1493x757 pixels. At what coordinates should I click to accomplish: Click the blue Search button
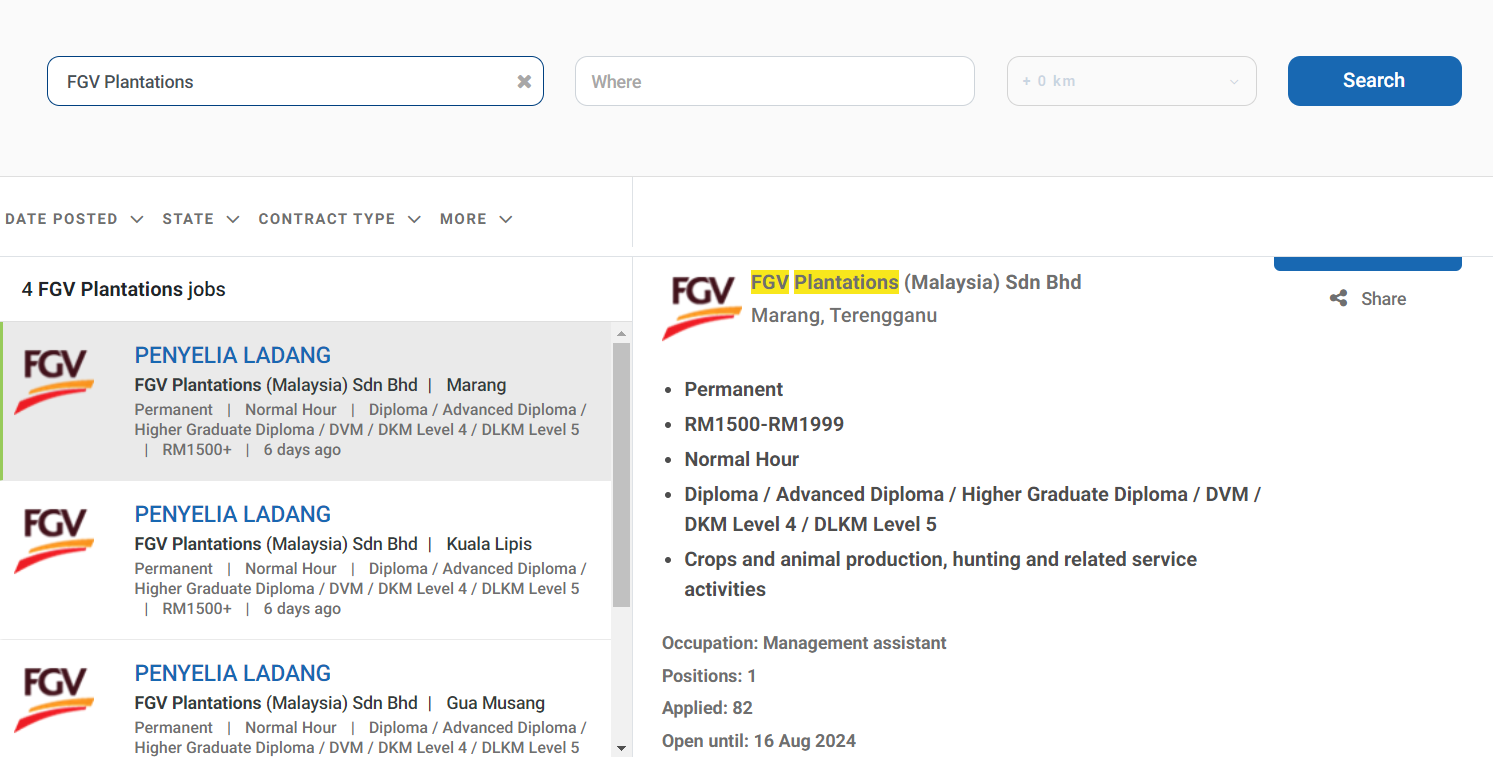pyautogui.click(x=1374, y=81)
